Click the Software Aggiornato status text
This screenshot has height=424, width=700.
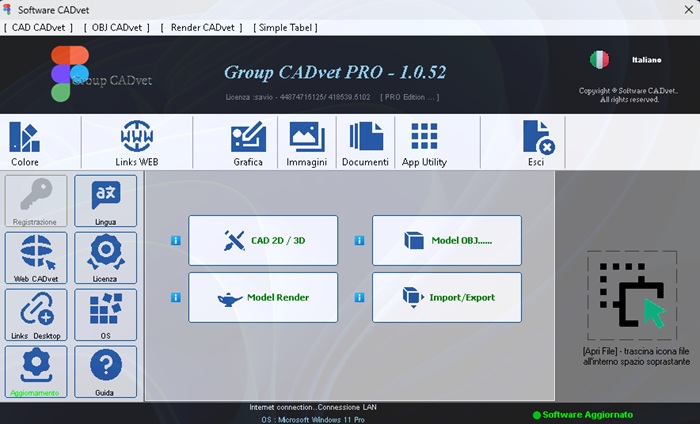click(x=587, y=415)
